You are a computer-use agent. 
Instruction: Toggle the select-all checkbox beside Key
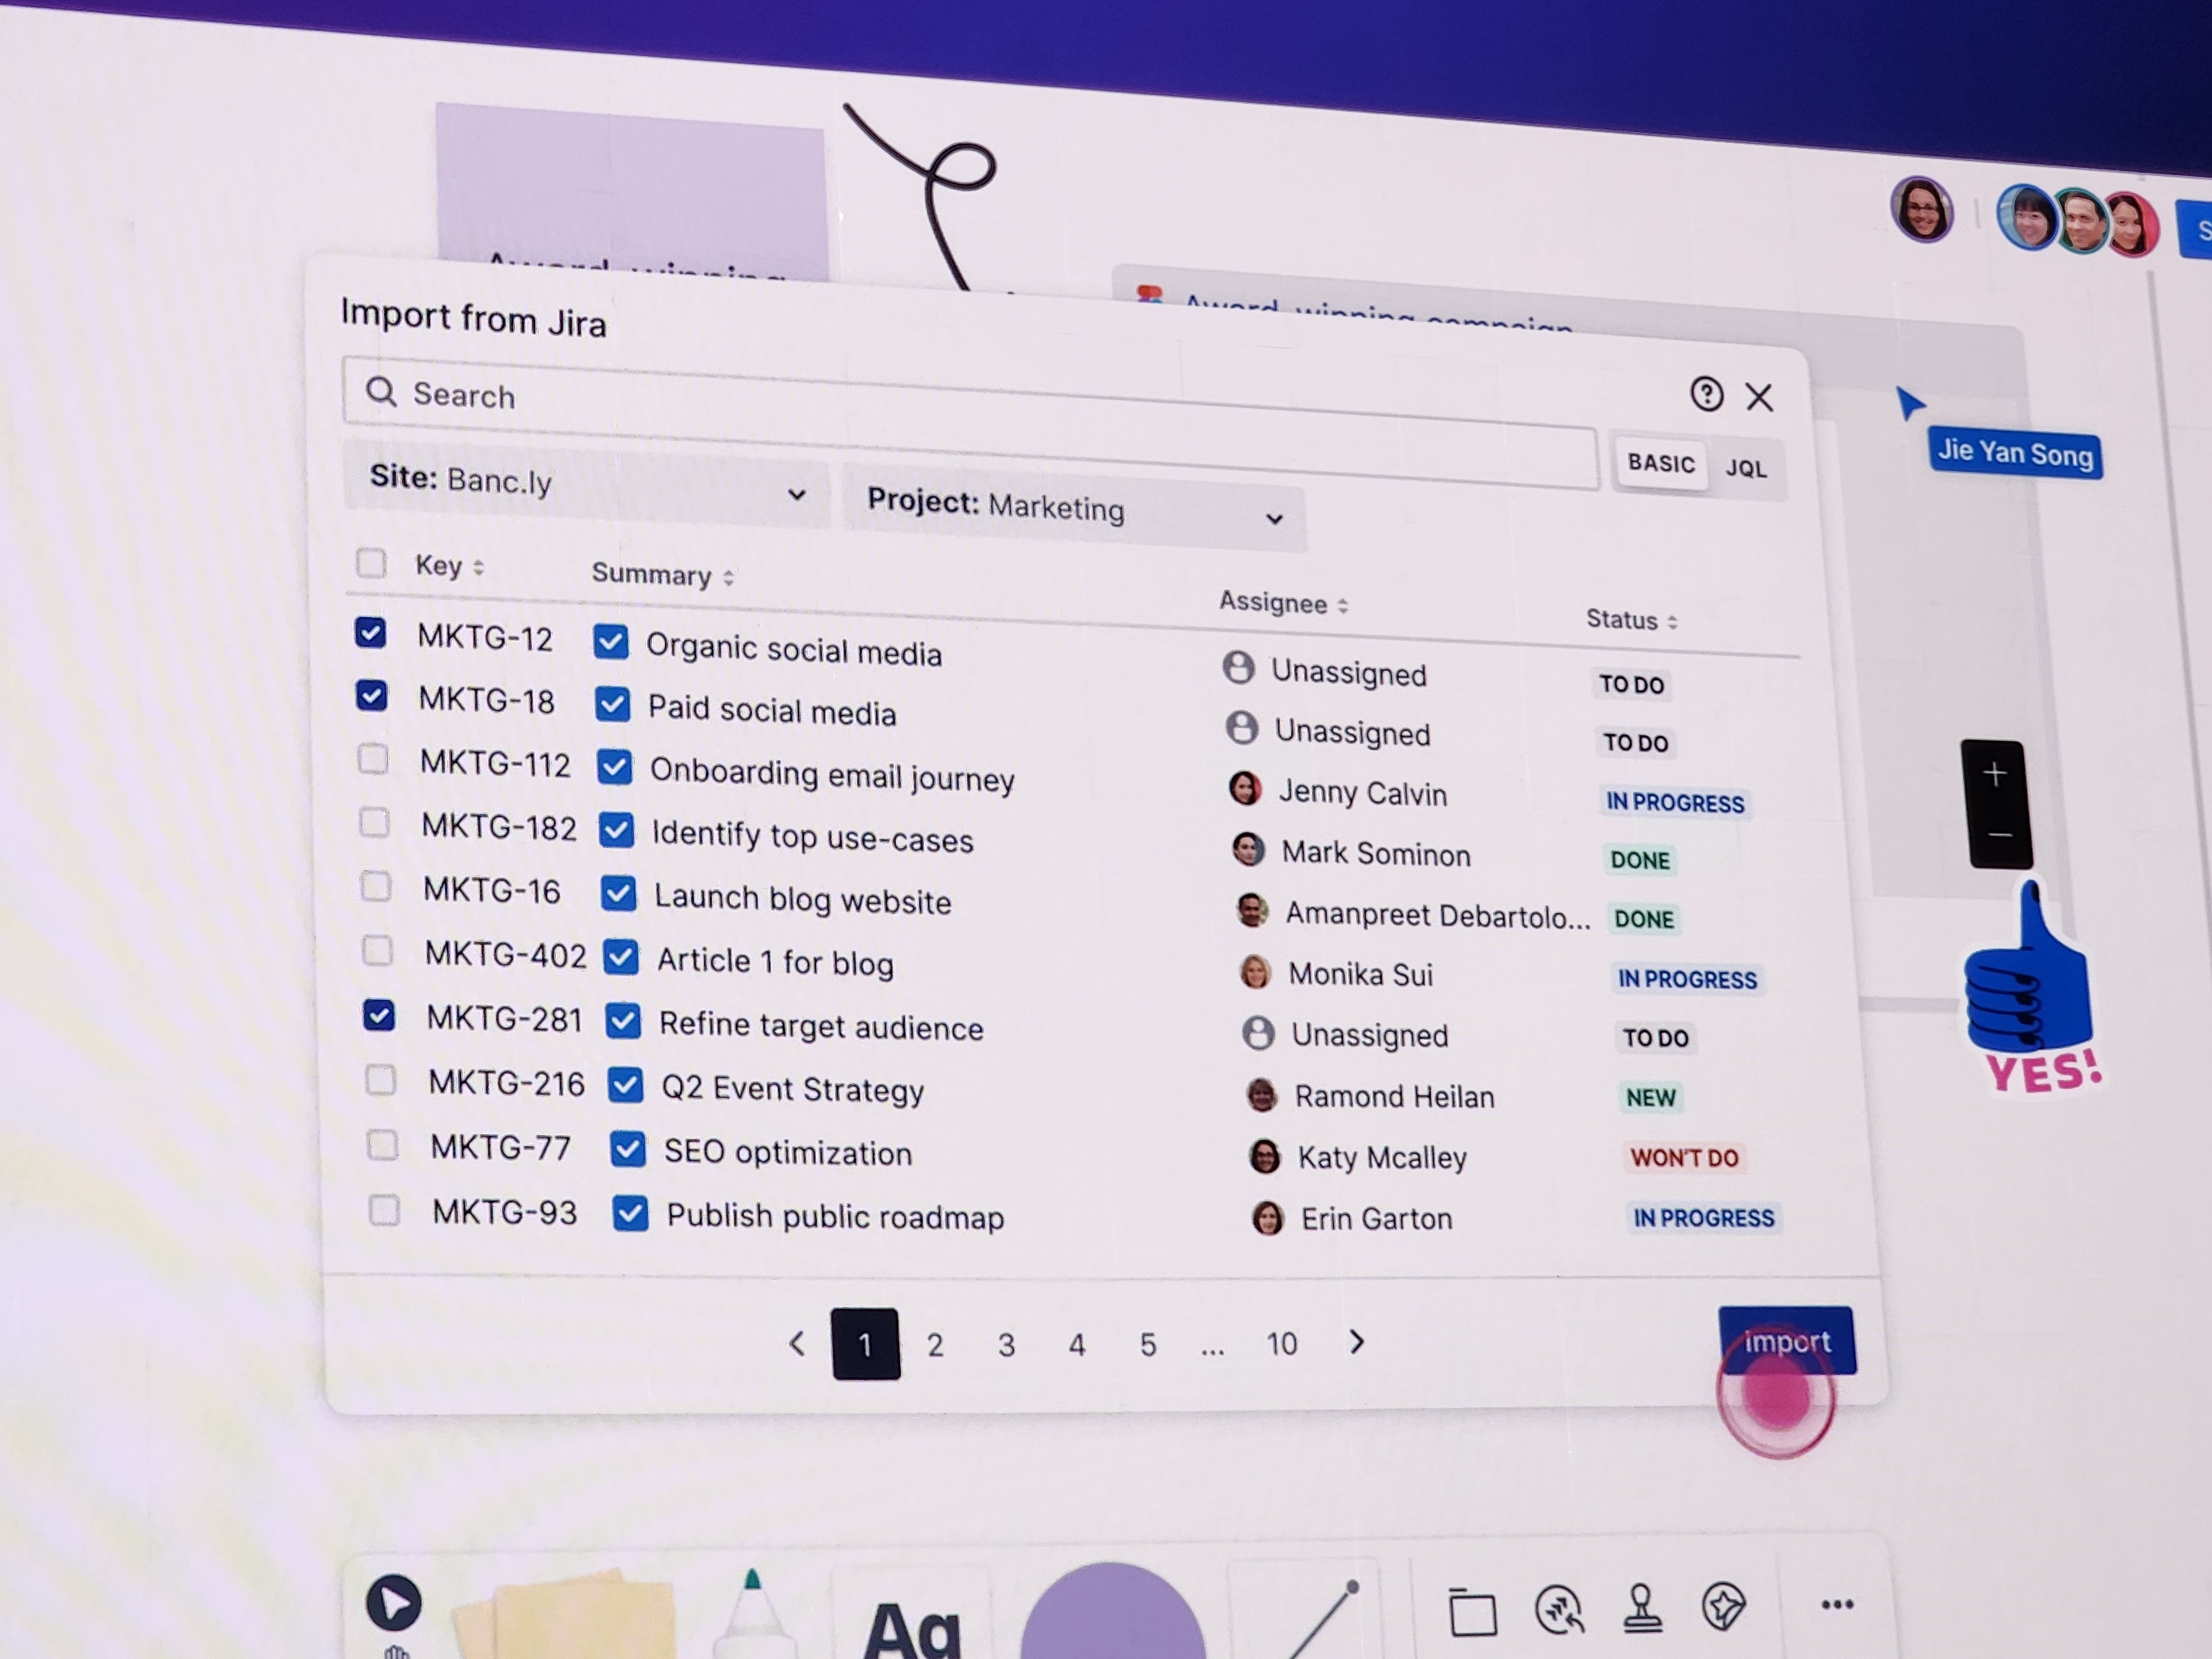(x=371, y=562)
